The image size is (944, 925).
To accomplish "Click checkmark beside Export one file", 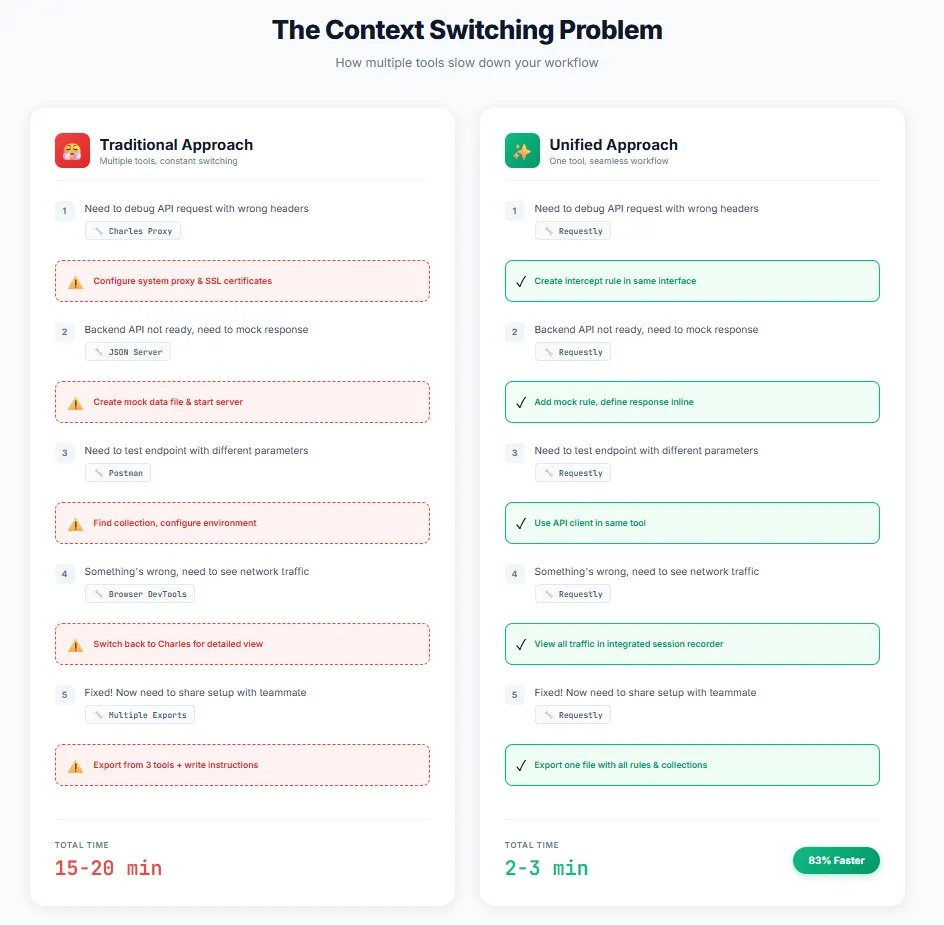I will 520,766.
